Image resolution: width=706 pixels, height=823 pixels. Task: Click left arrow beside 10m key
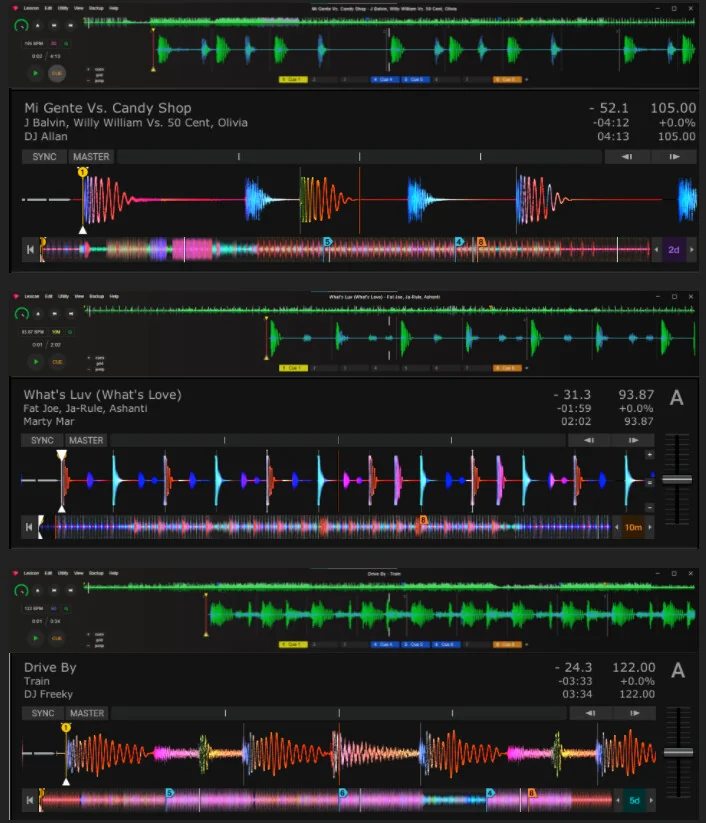point(616,527)
